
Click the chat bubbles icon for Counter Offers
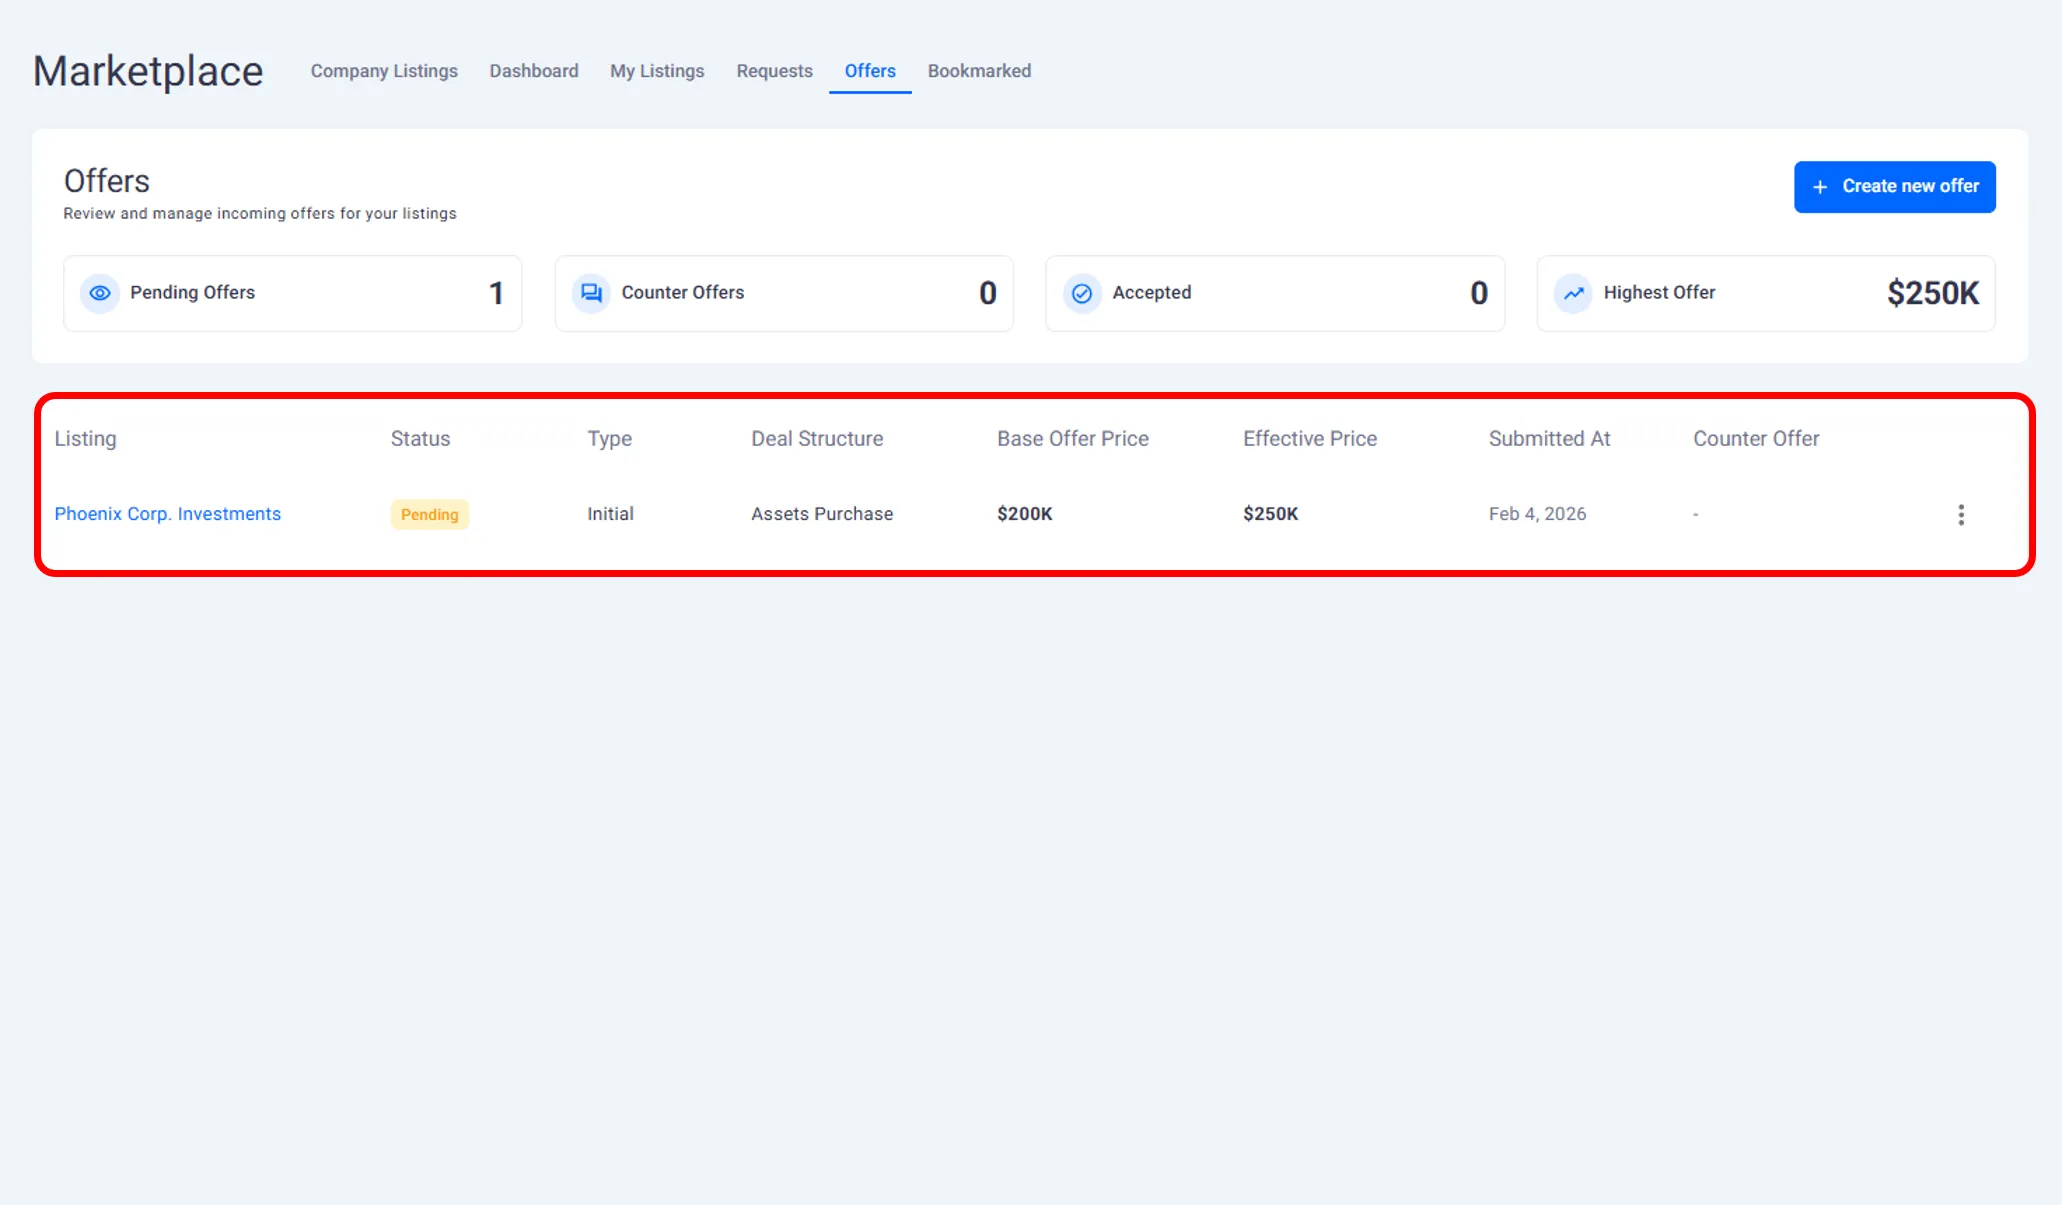click(x=591, y=293)
